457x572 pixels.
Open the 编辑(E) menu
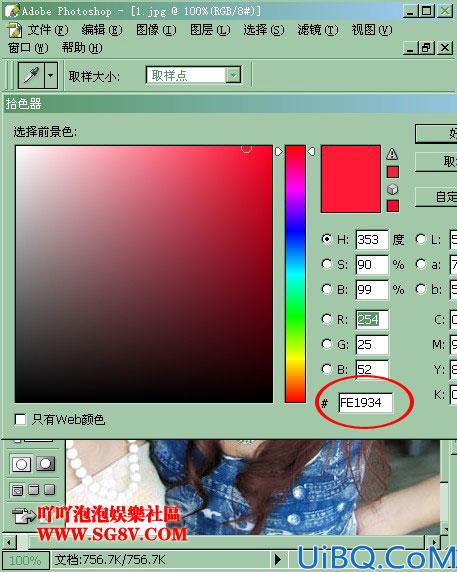point(102,30)
